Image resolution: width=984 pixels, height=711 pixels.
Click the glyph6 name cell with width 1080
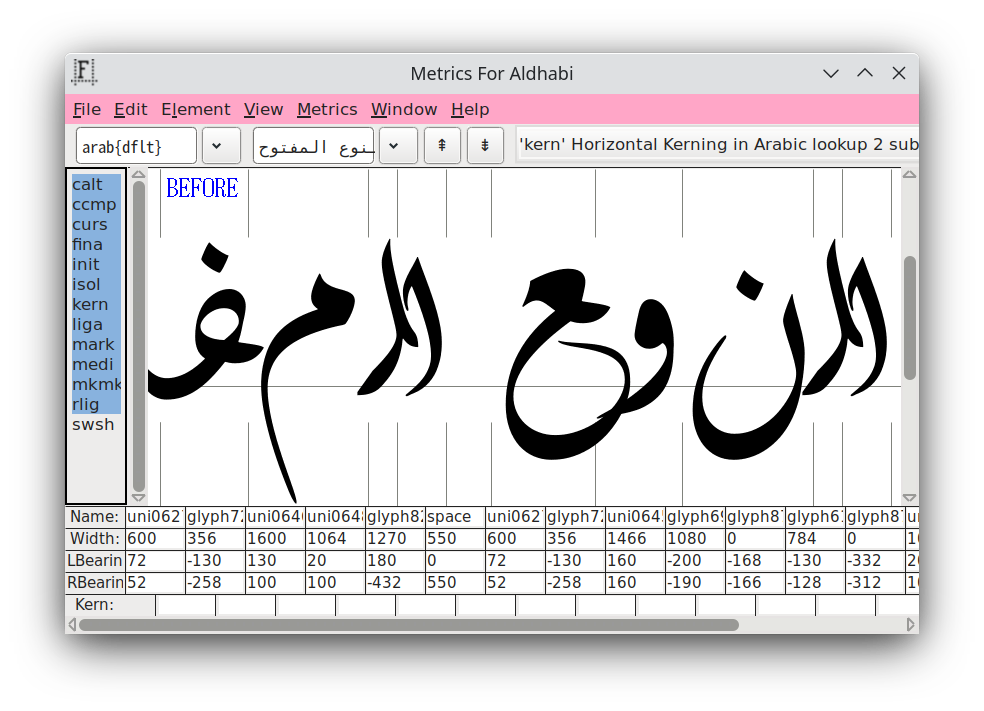coord(695,517)
